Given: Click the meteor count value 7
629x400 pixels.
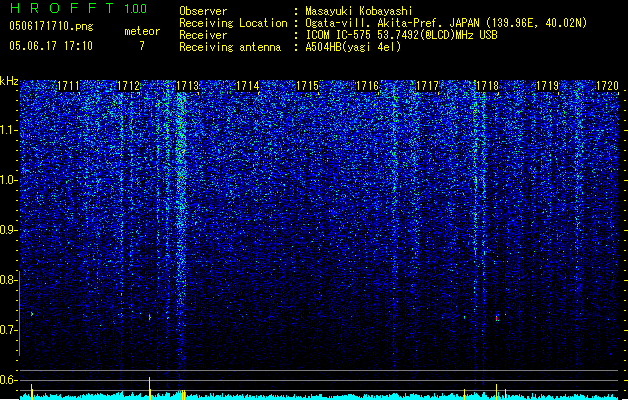Looking at the screenshot, I should [x=142, y=46].
